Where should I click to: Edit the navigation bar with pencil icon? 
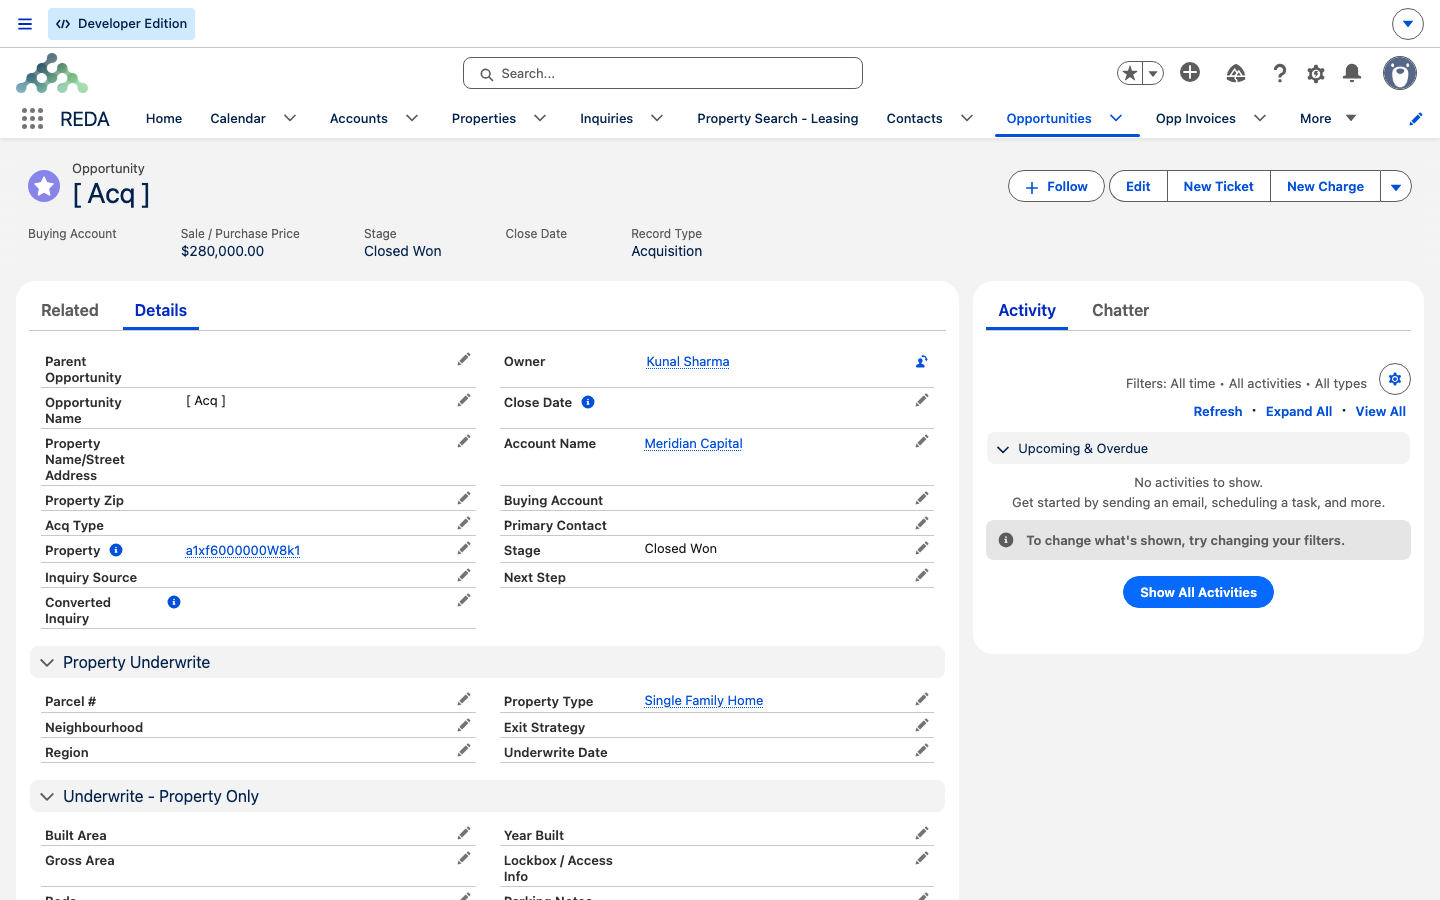pos(1416,119)
